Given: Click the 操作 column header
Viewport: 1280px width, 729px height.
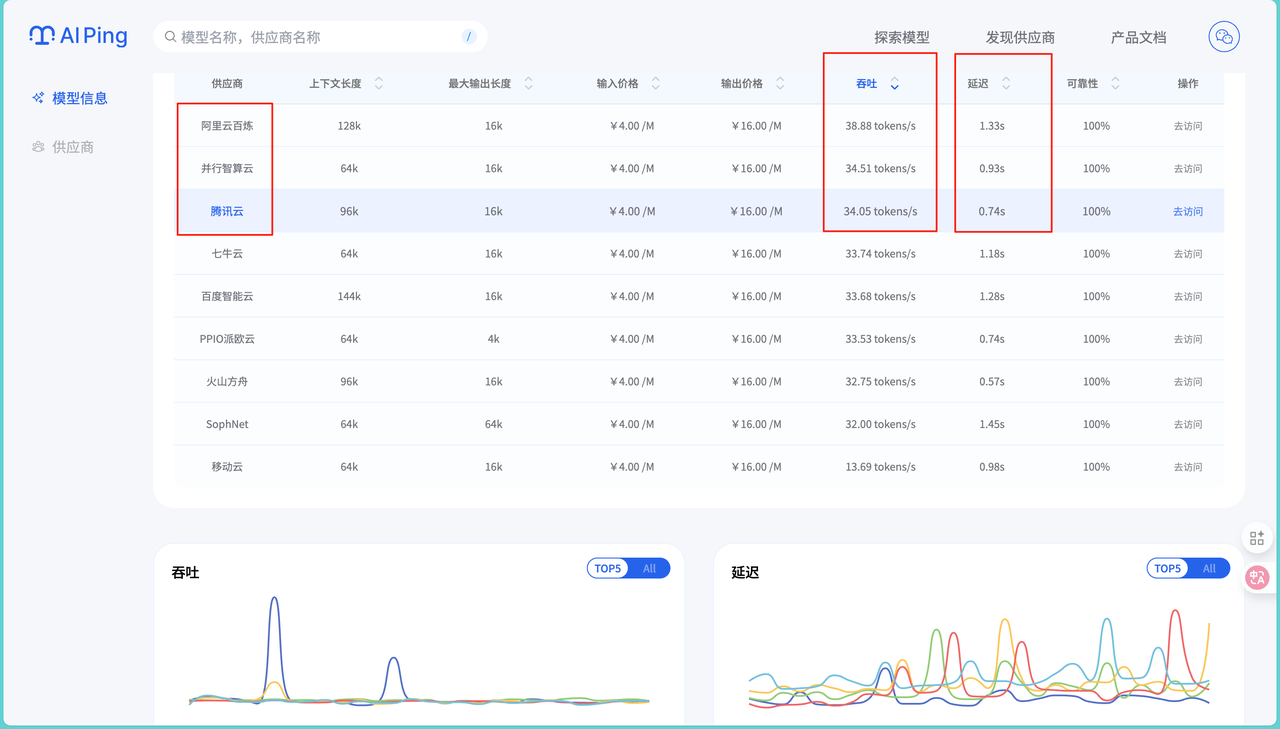Looking at the screenshot, I should tap(1188, 84).
